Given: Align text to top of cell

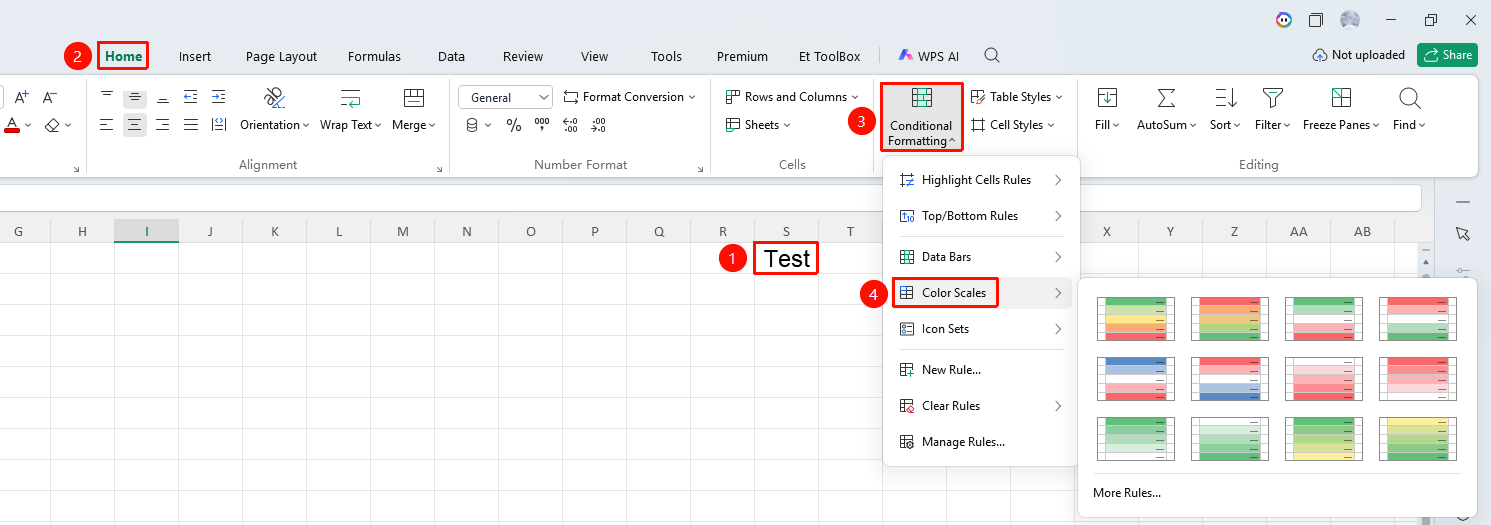Looking at the screenshot, I should [x=107, y=97].
